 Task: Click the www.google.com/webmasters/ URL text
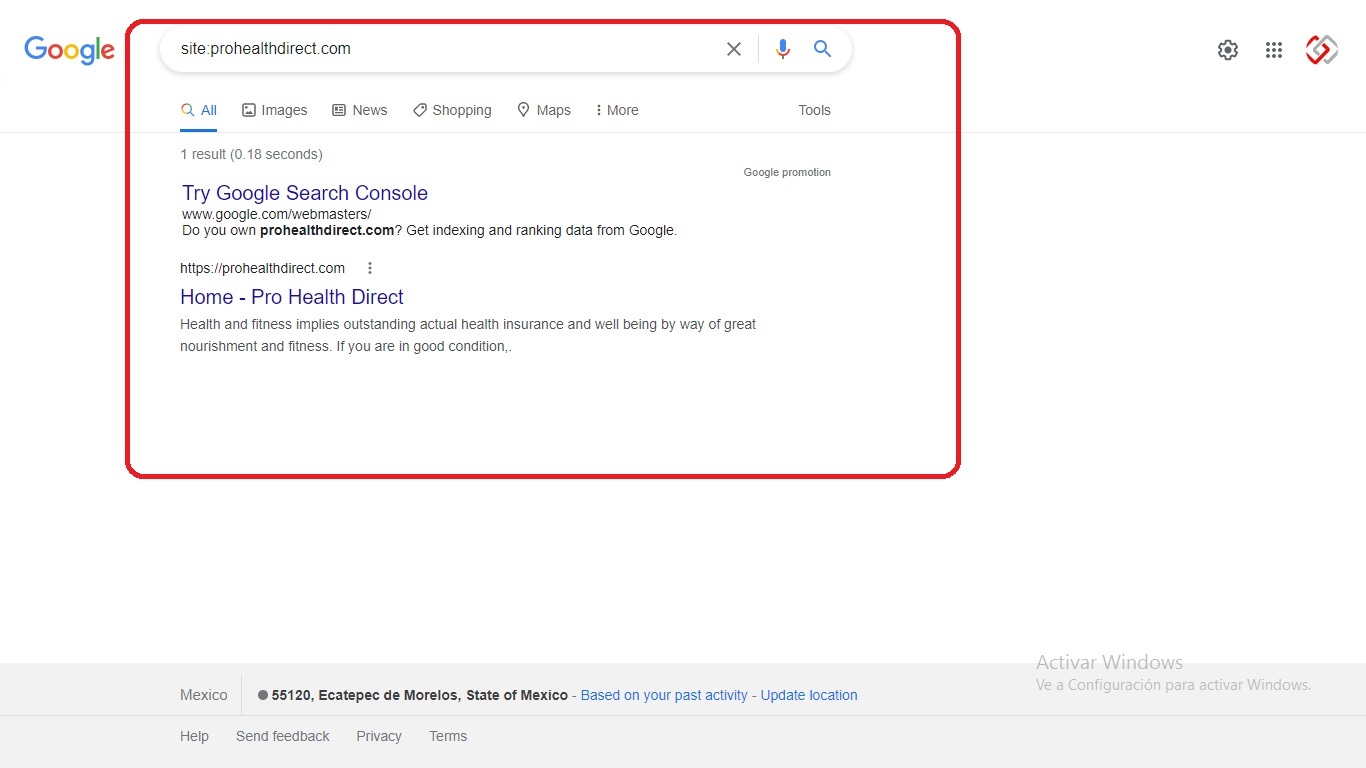point(276,214)
